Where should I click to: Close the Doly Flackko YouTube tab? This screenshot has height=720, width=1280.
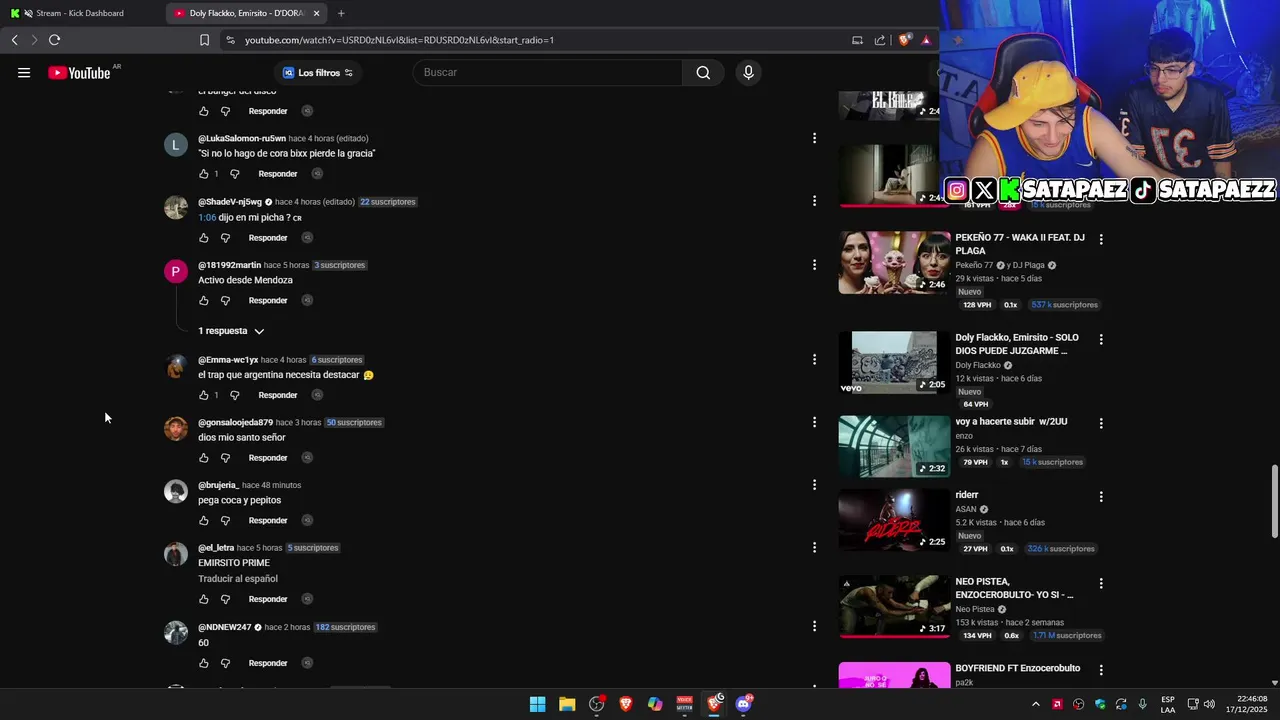tap(317, 13)
